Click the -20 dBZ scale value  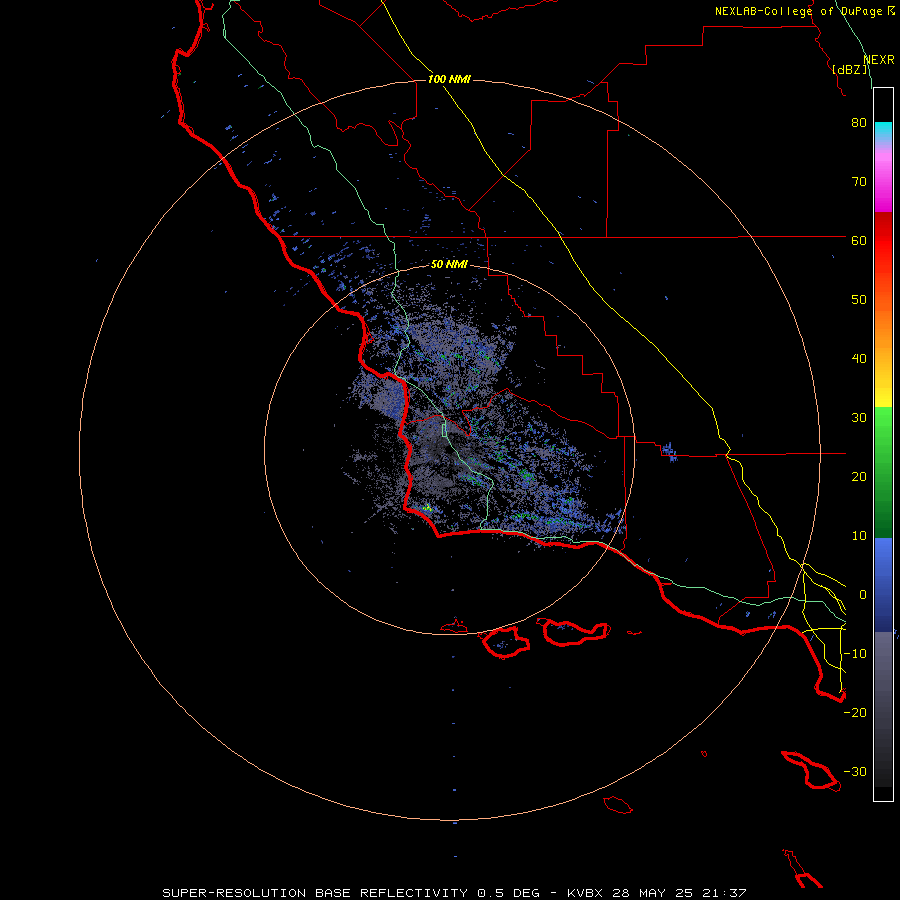tap(855, 712)
